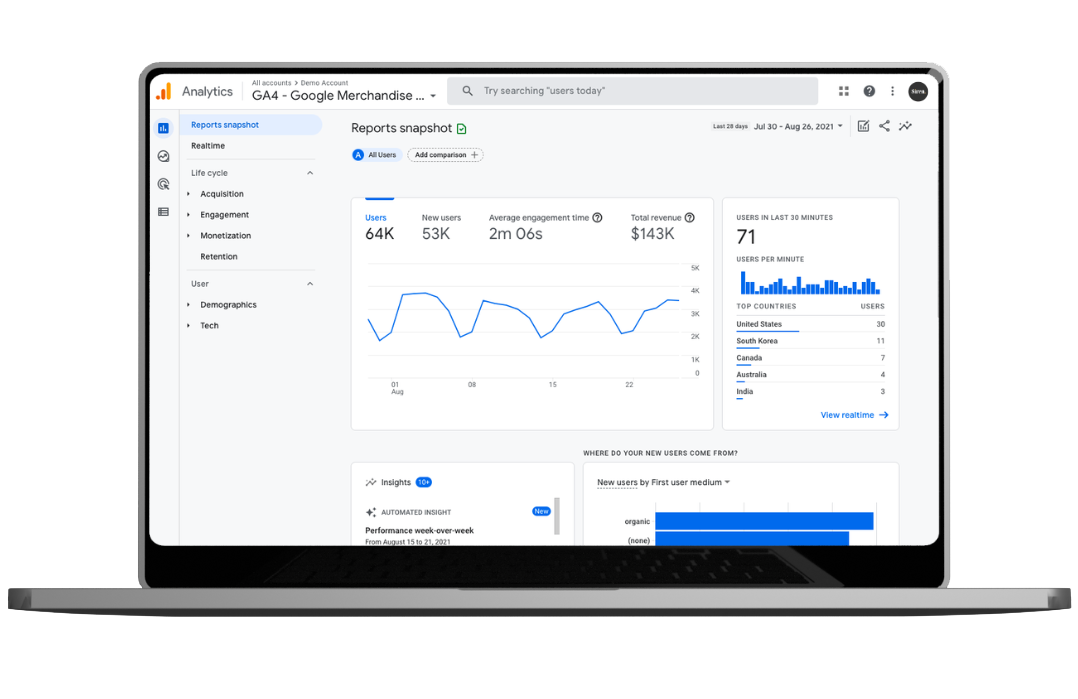
Task: Collapse the Life cycle section
Action: [310, 173]
